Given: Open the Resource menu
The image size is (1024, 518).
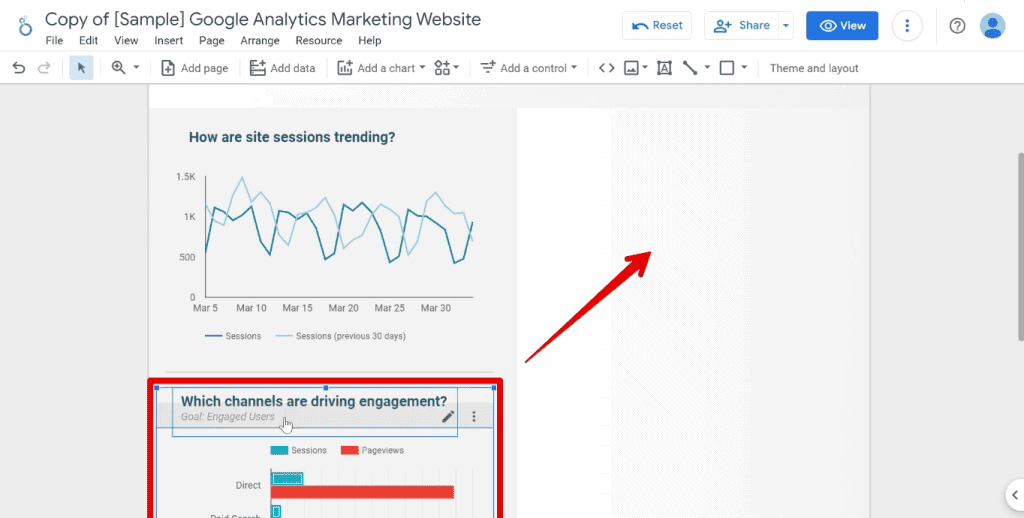Looking at the screenshot, I should (319, 40).
